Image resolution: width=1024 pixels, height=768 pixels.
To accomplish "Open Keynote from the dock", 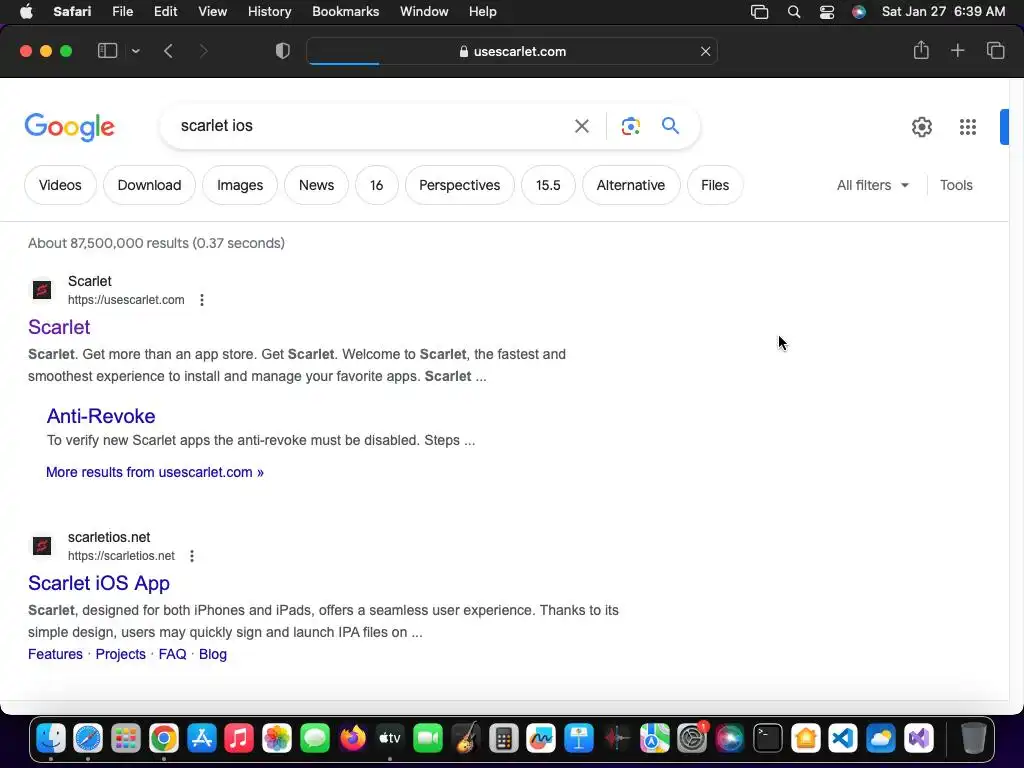I will (579, 739).
